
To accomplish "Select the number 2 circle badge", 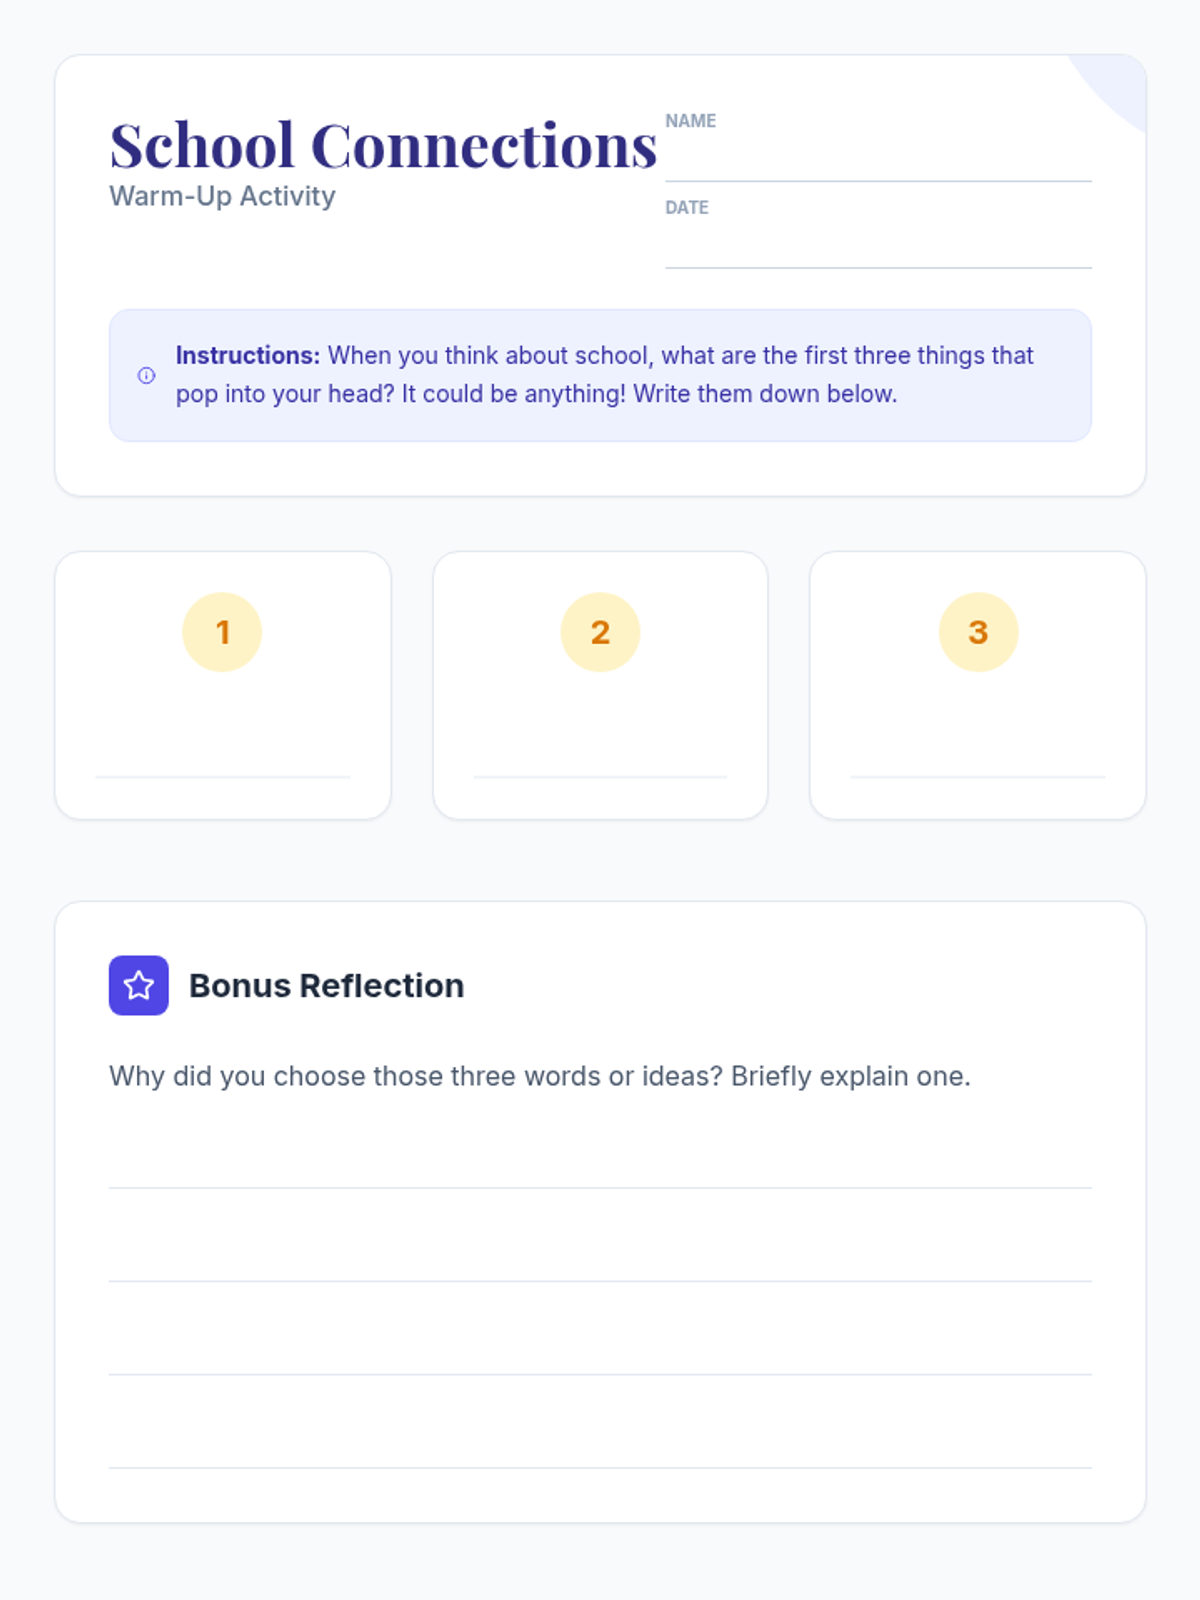I will (x=600, y=632).
